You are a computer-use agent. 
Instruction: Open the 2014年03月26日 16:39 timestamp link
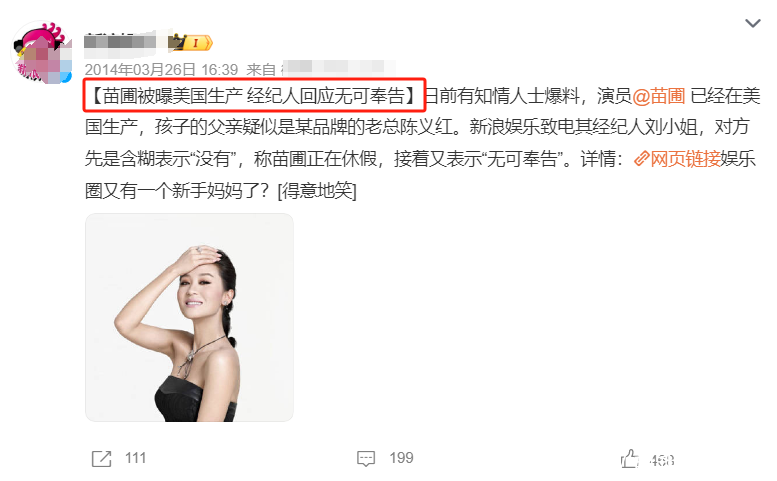click(x=162, y=70)
